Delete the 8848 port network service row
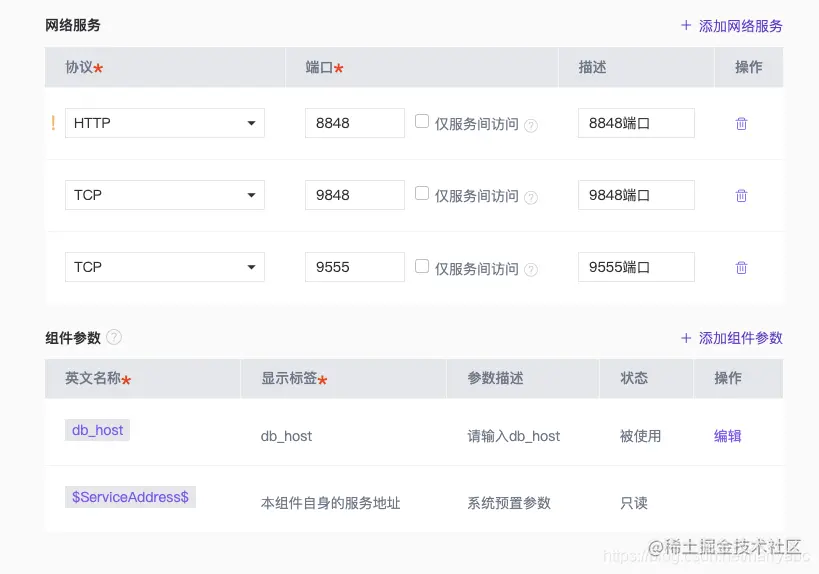This screenshot has width=819, height=574. [741, 124]
